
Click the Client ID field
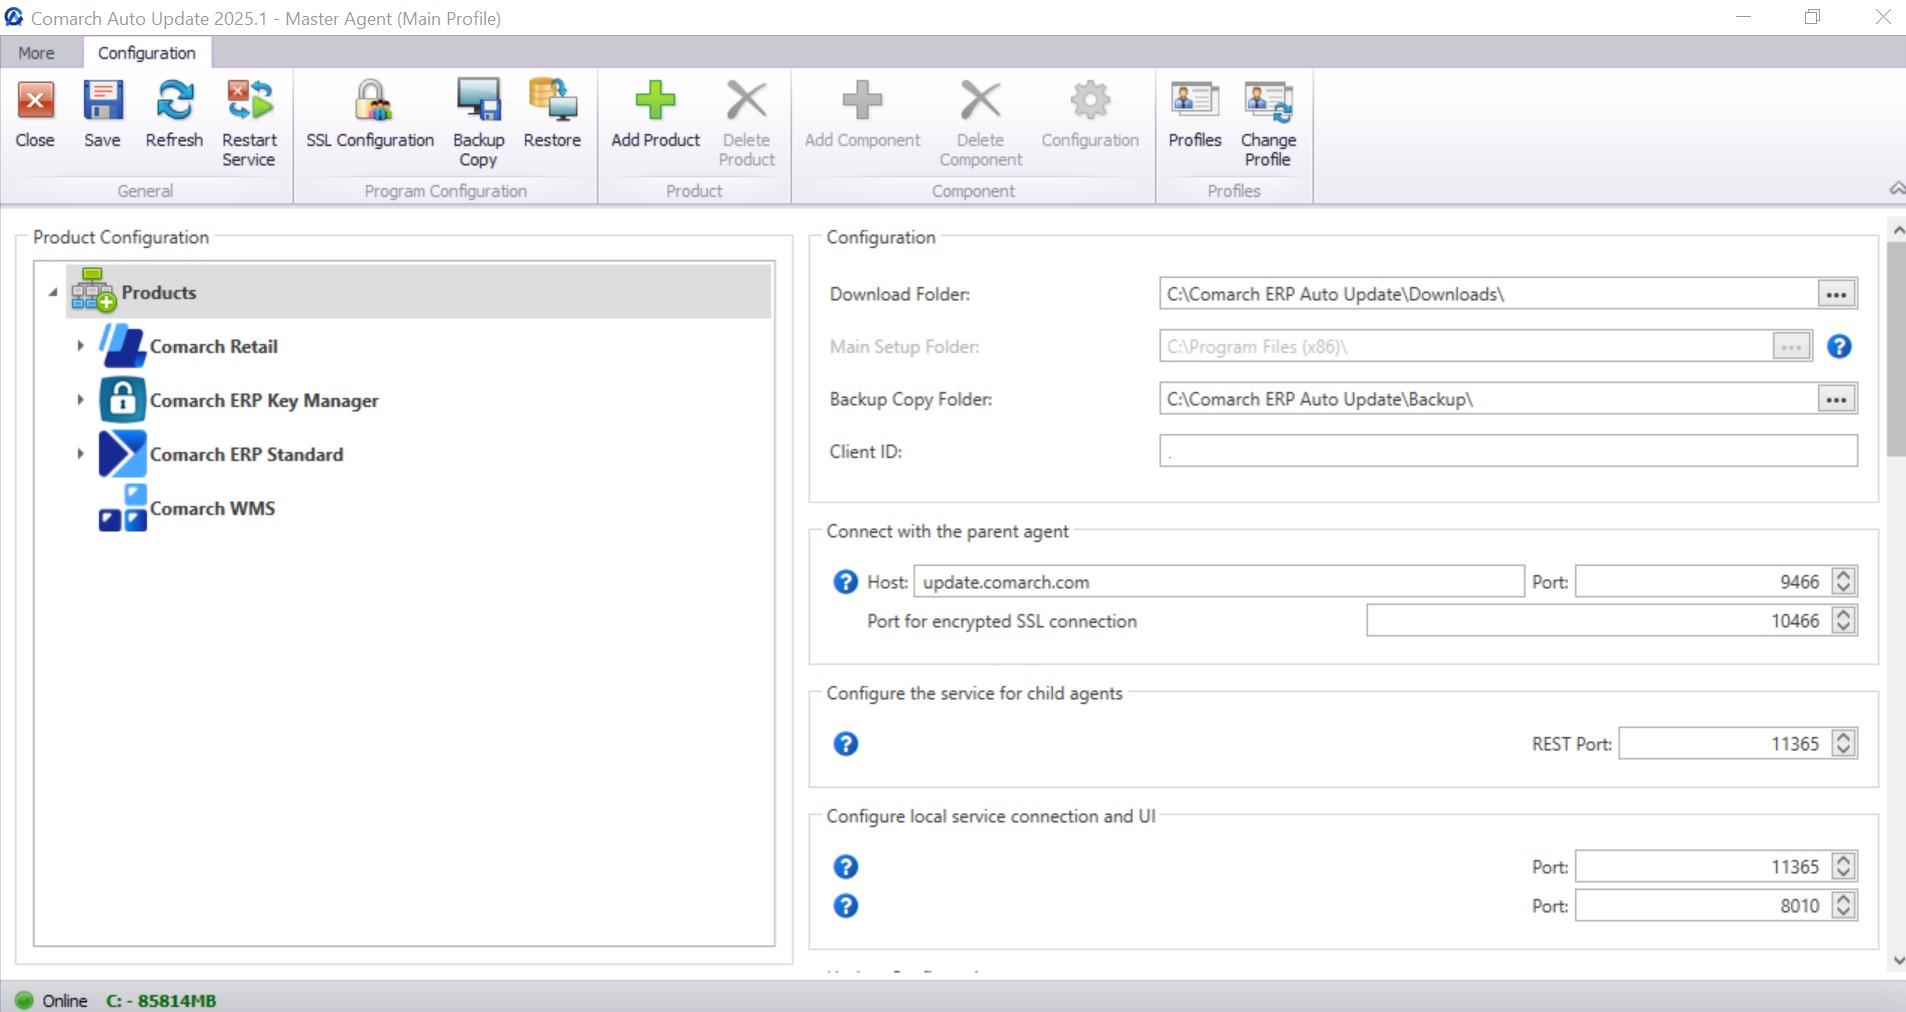coord(1508,451)
